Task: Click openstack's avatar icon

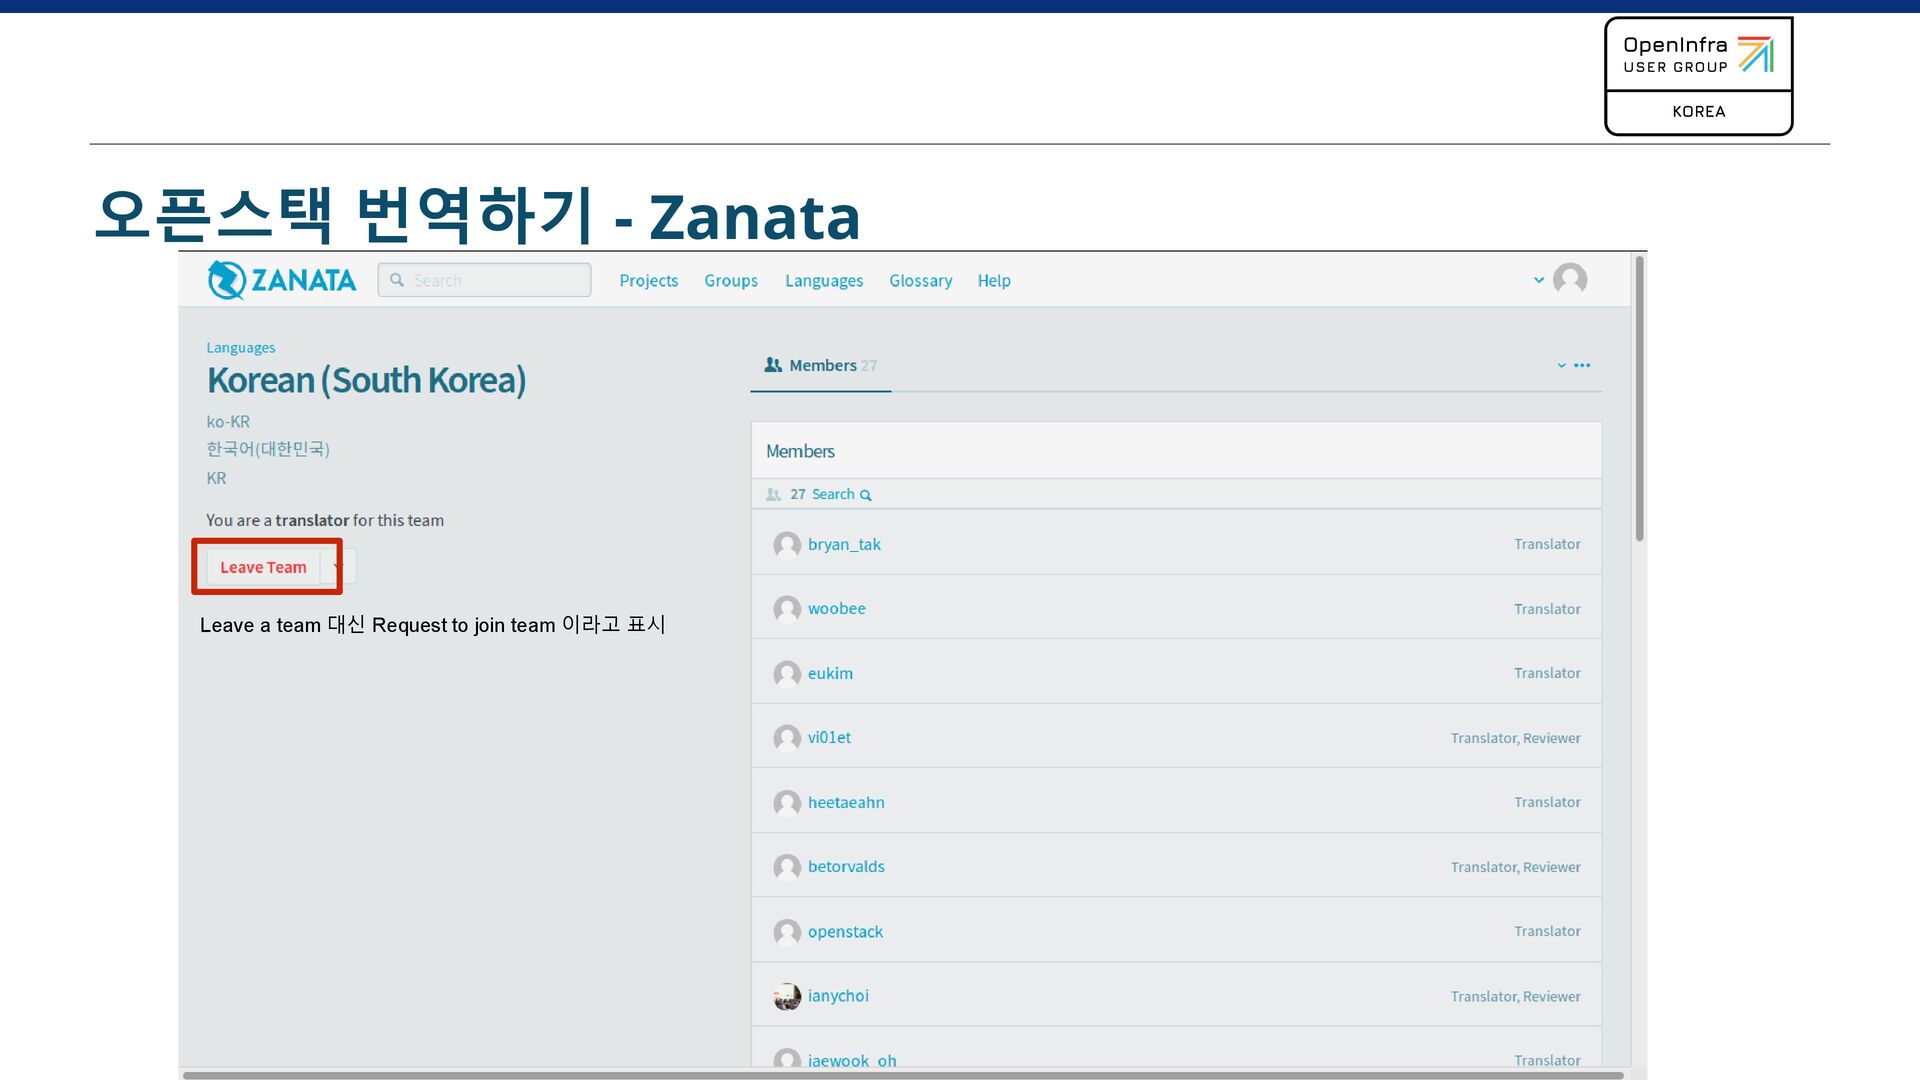Action: 787,932
